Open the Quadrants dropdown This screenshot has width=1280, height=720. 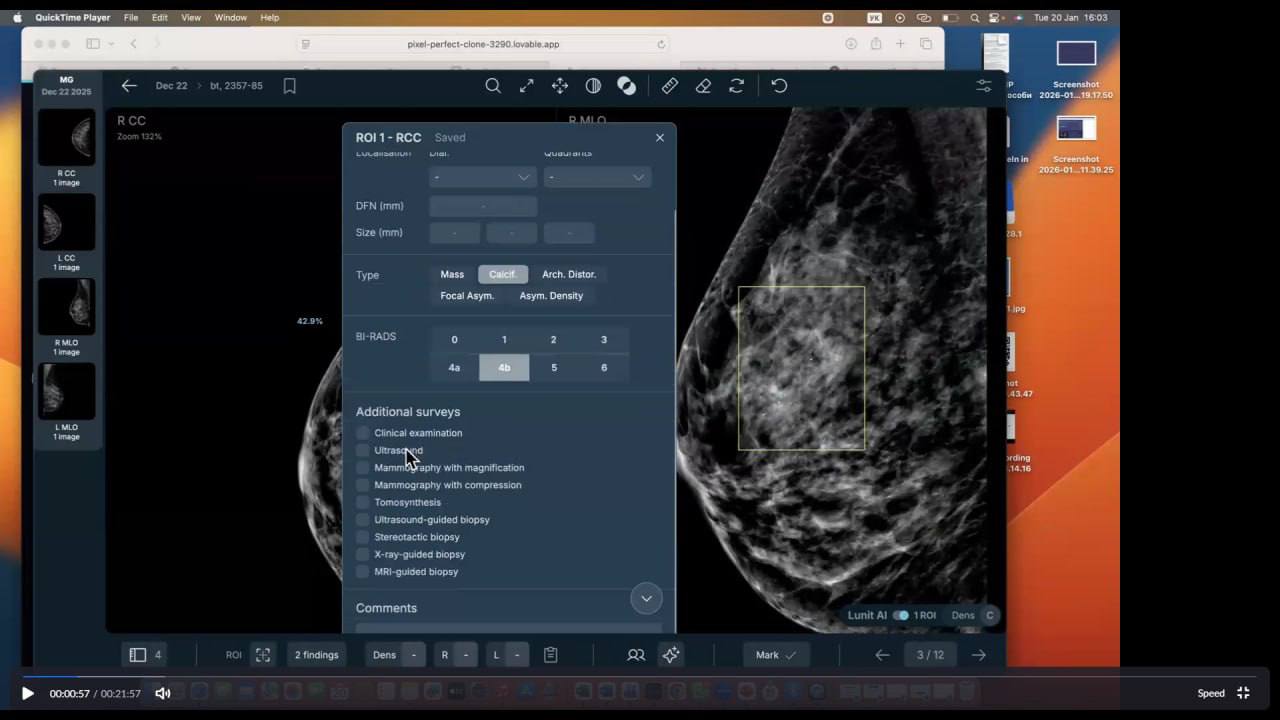(x=597, y=177)
